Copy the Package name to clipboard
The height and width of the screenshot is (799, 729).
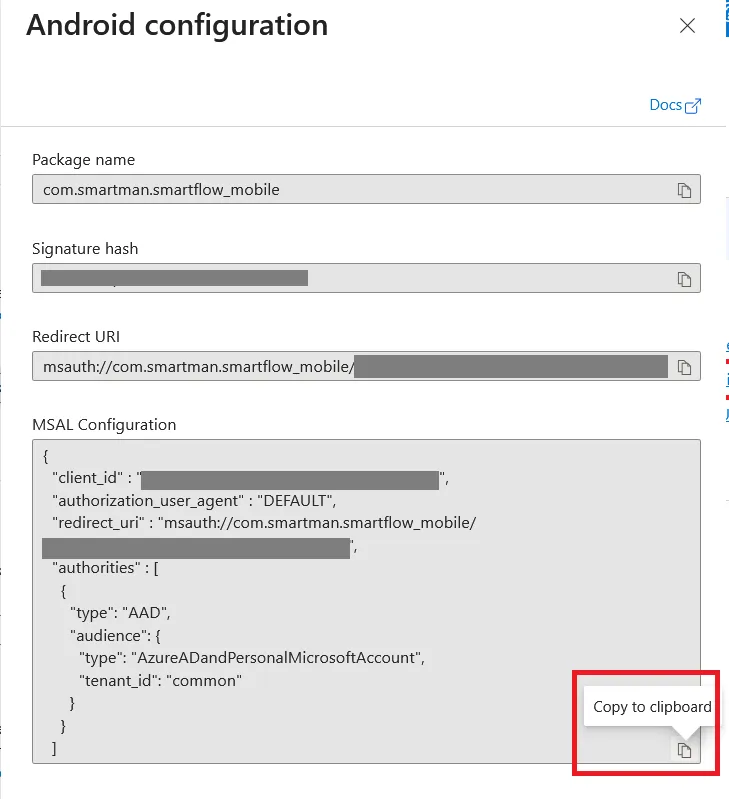tap(684, 190)
